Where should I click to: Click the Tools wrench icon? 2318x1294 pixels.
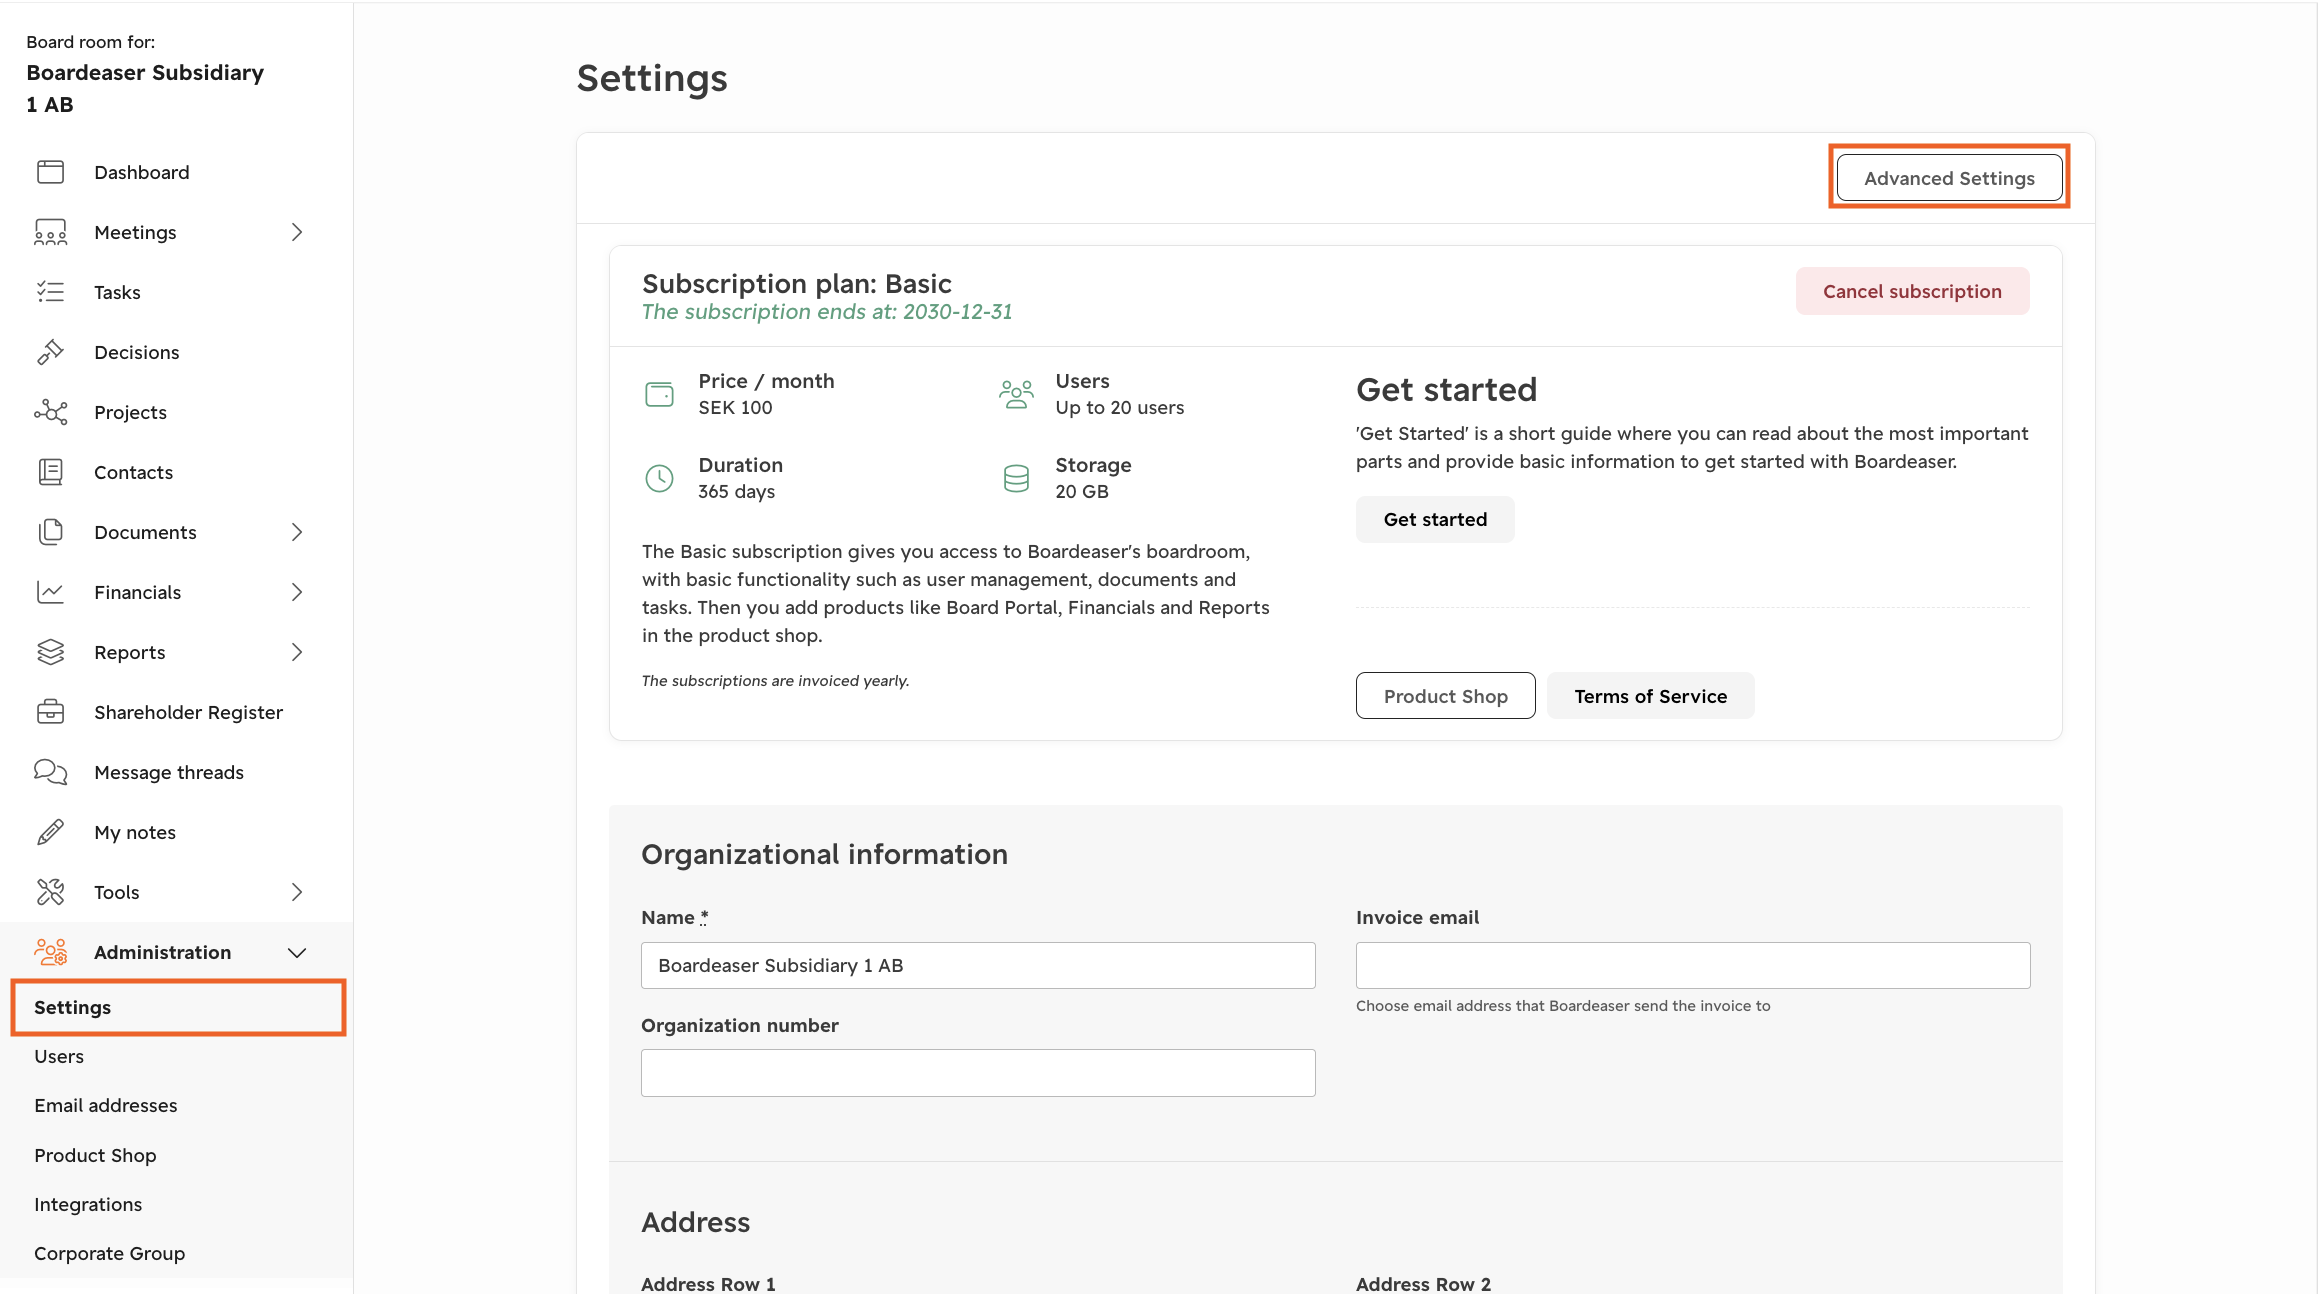50,892
